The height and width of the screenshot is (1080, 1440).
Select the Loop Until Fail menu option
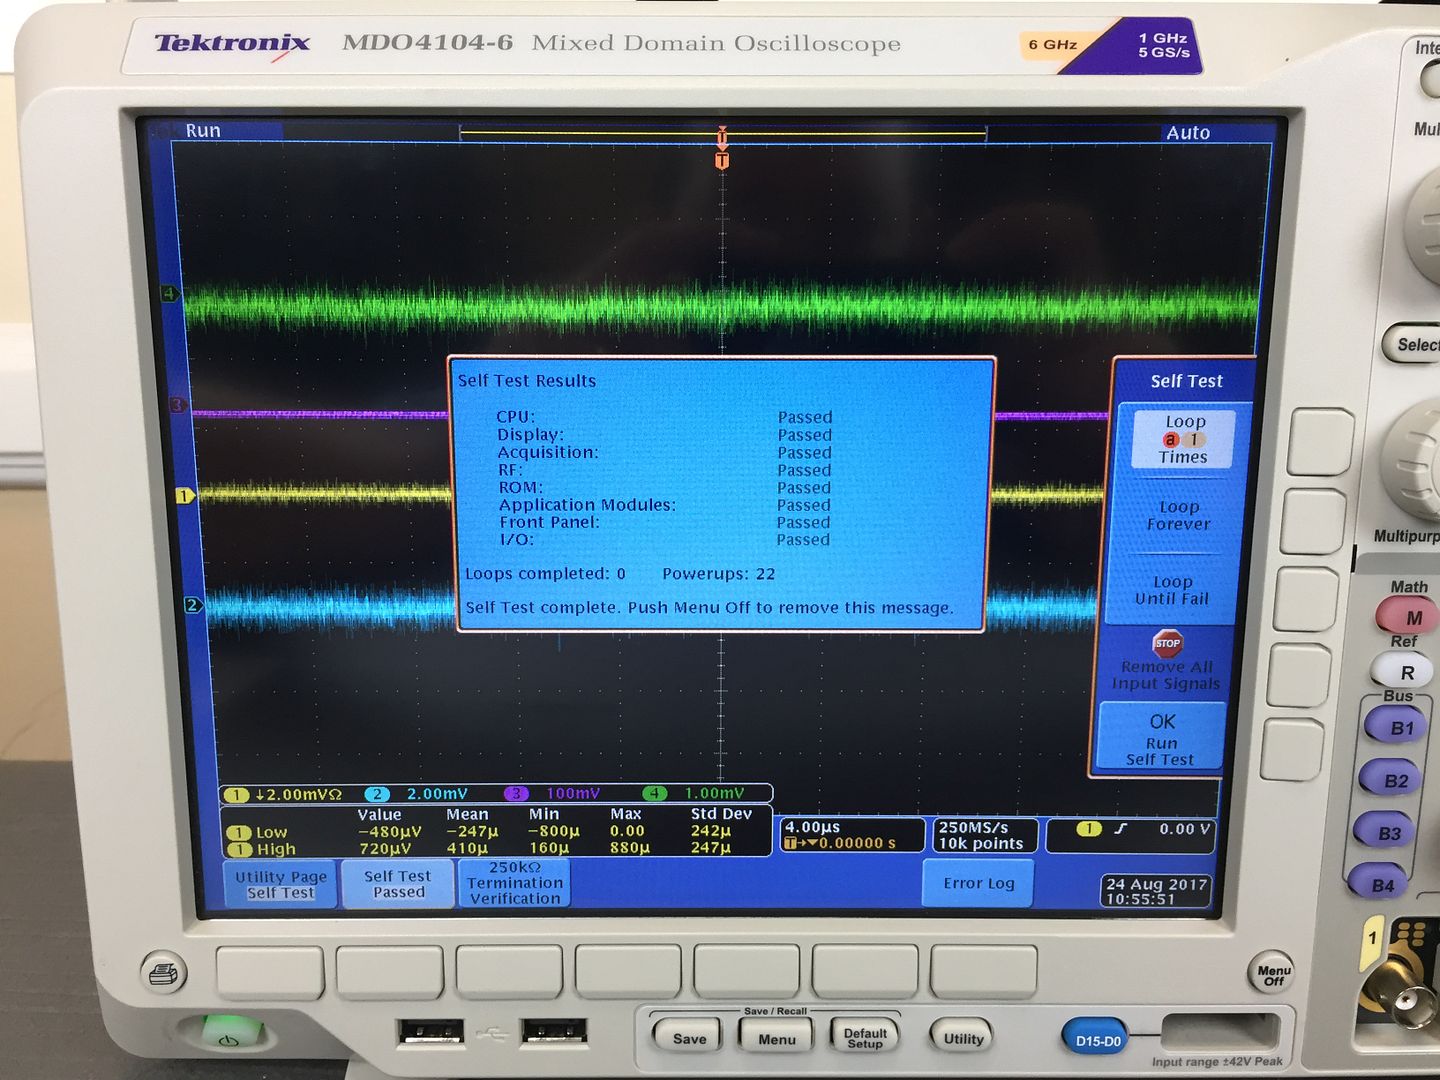click(x=1172, y=590)
